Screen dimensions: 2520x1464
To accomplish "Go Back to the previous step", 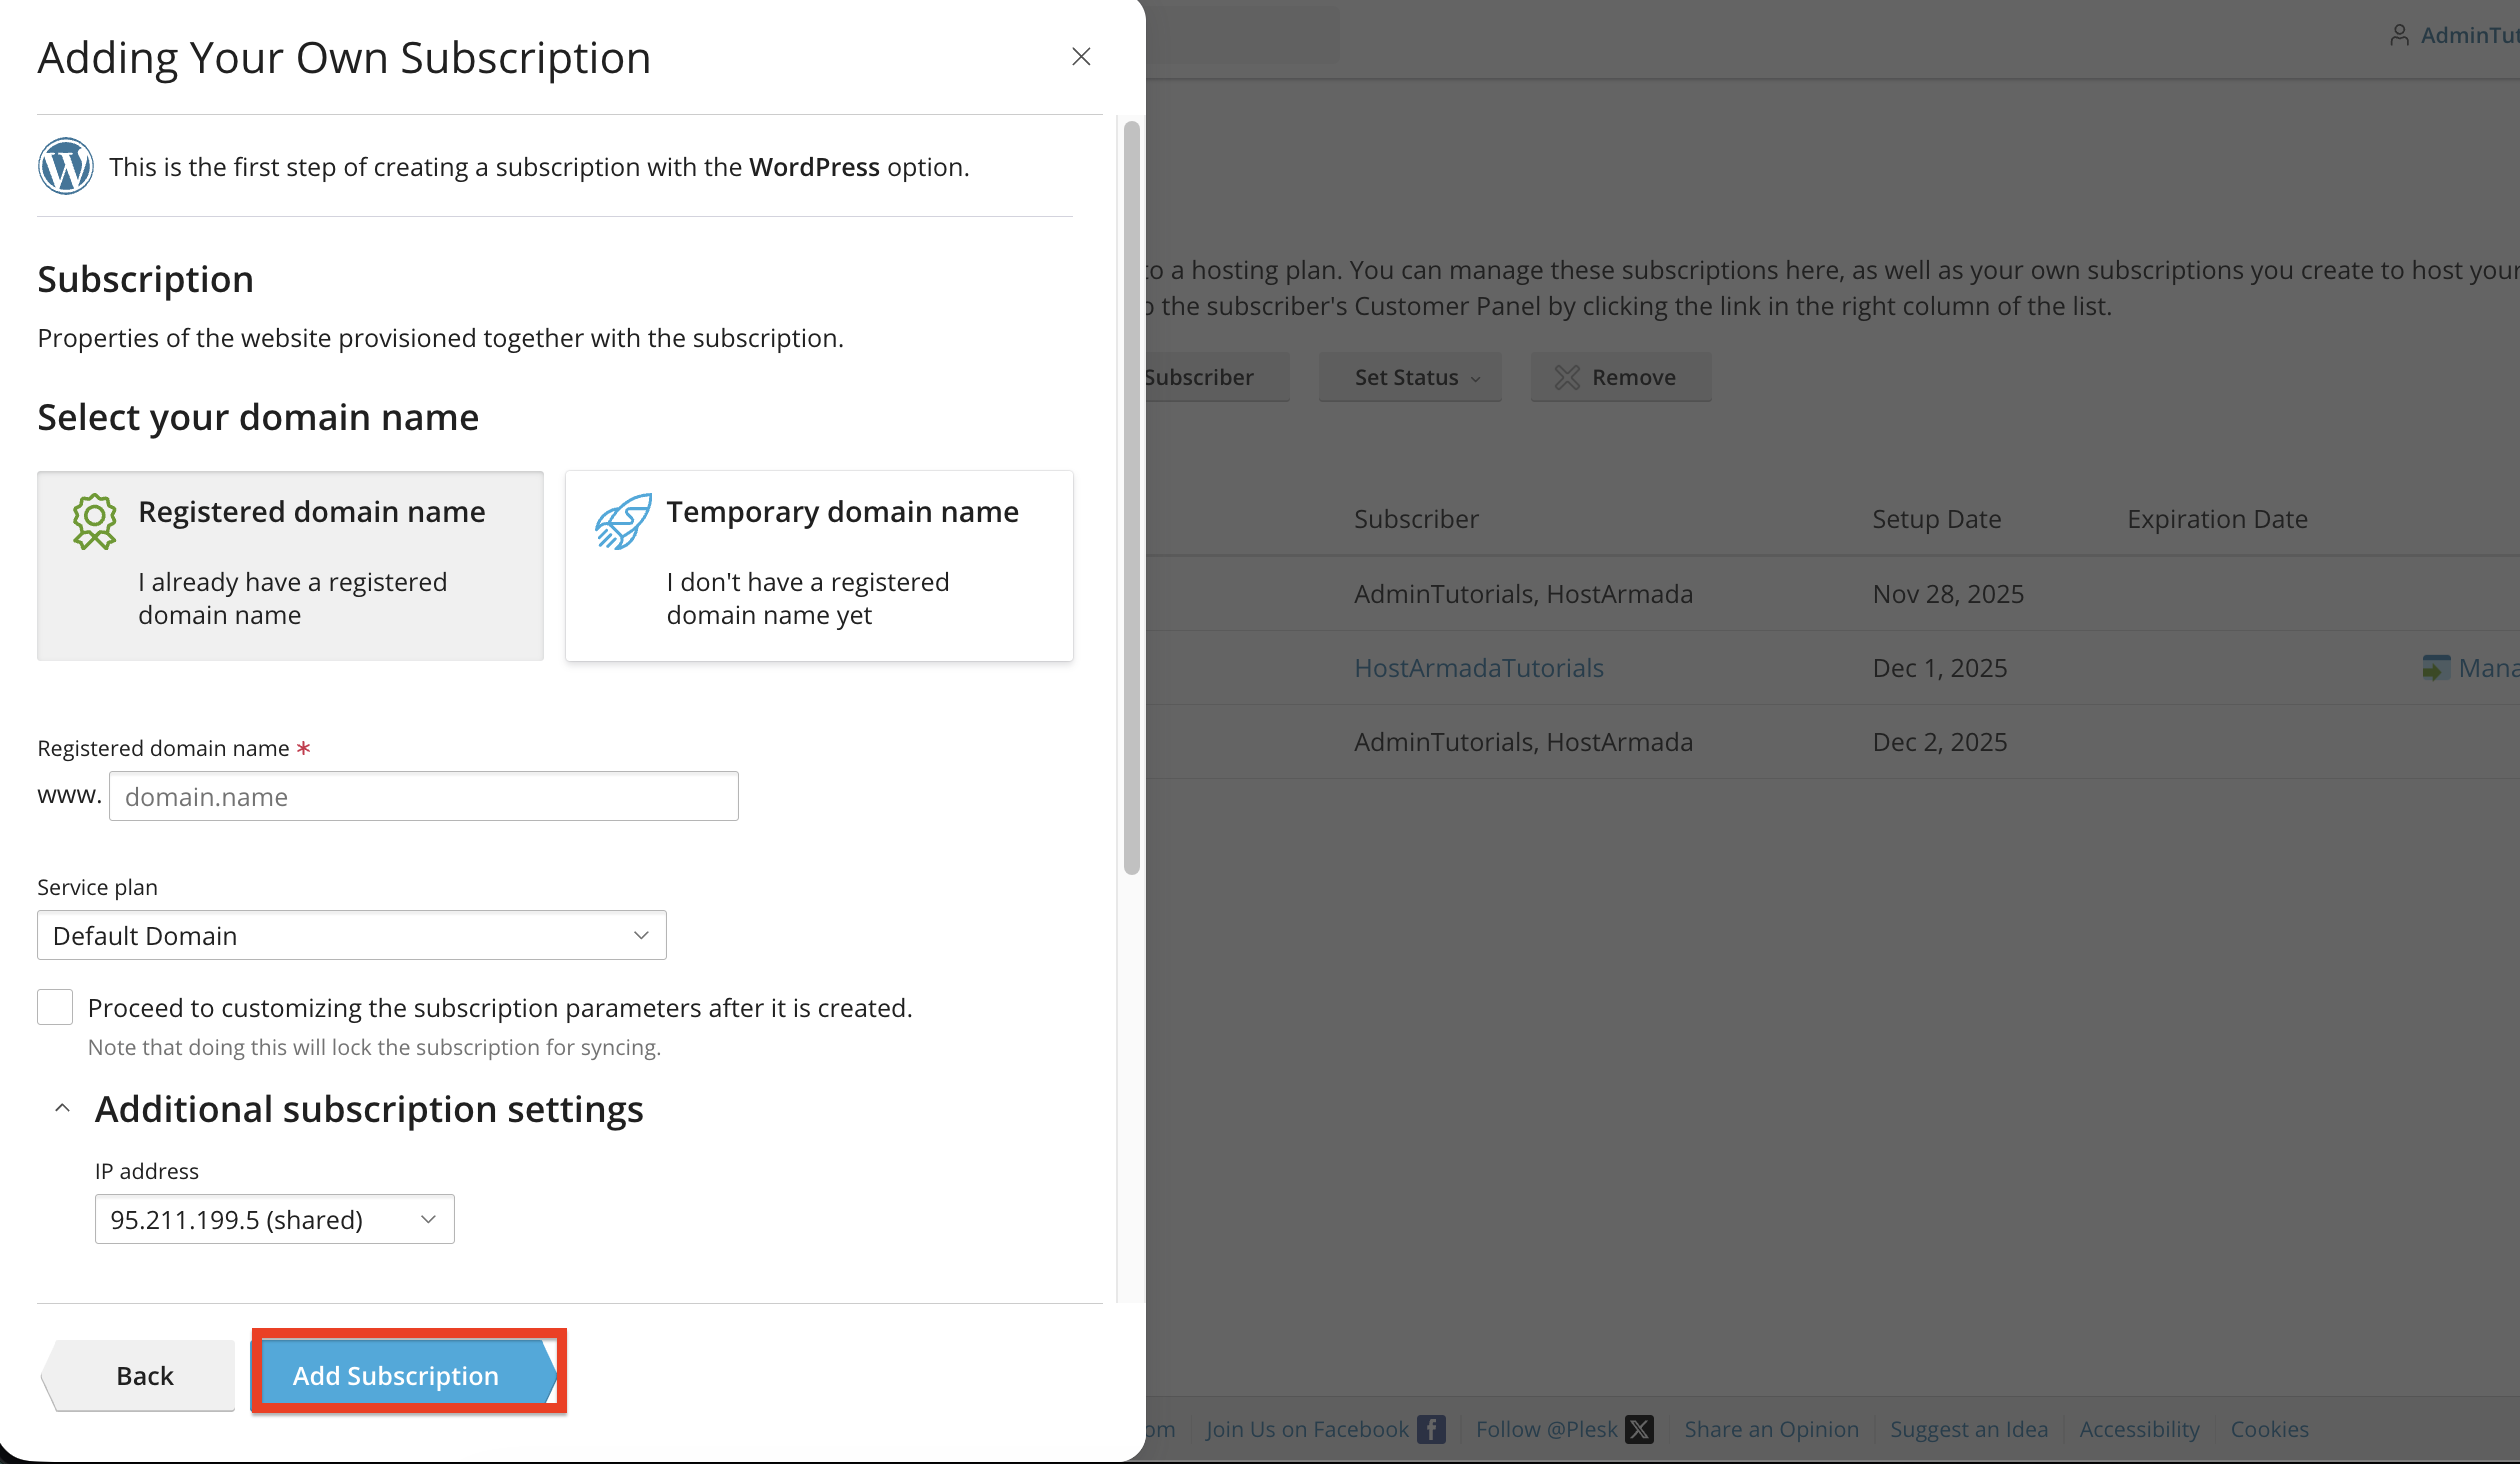I will point(139,1375).
